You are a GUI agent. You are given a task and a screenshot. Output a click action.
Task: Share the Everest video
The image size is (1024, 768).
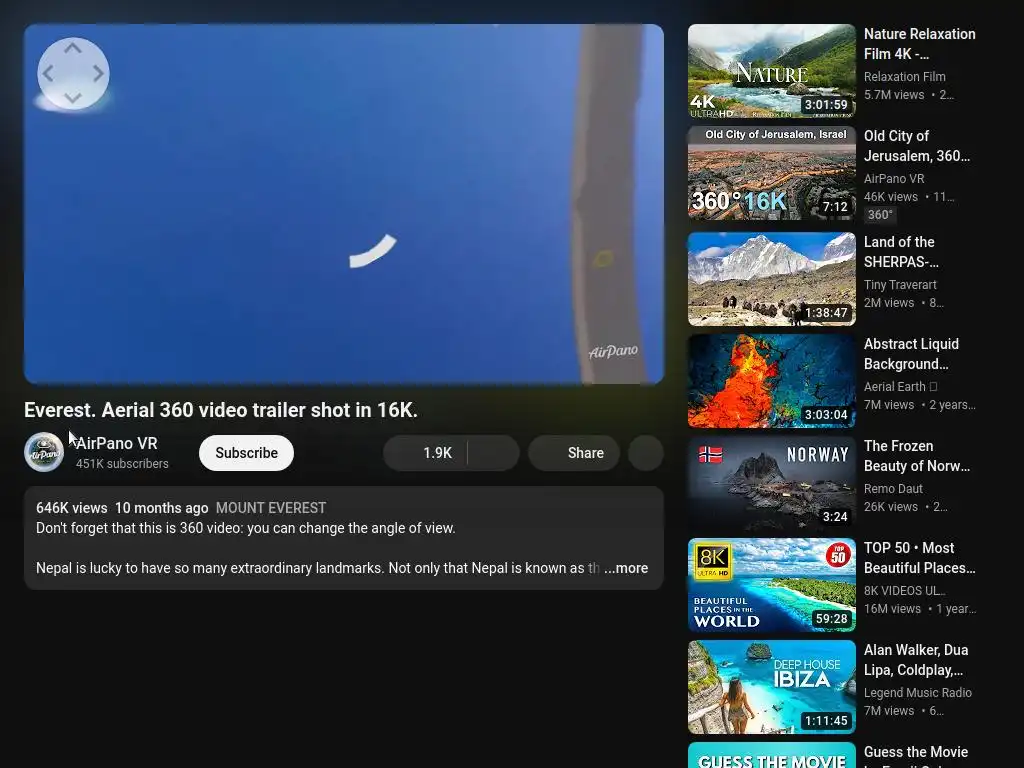click(x=574, y=453)
